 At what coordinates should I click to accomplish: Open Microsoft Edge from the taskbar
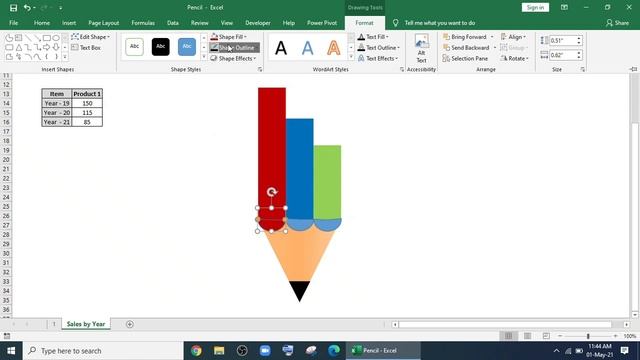coord(334,351)
